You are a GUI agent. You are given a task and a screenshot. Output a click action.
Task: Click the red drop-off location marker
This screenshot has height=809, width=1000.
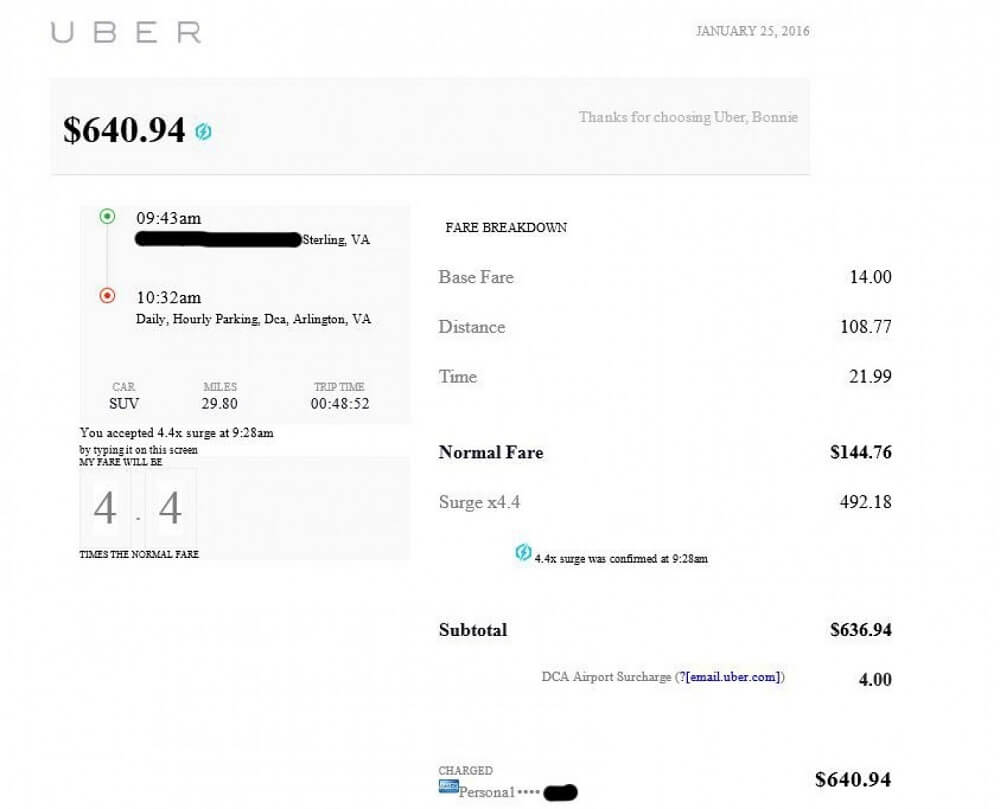click(x=108, y=296)
